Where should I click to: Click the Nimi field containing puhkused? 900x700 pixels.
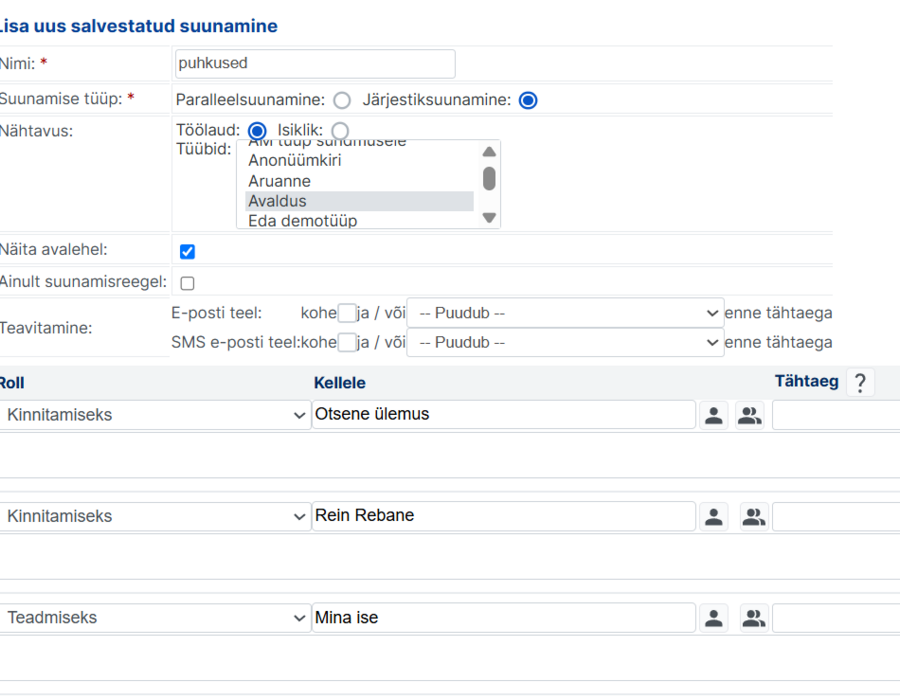(315, 64)
